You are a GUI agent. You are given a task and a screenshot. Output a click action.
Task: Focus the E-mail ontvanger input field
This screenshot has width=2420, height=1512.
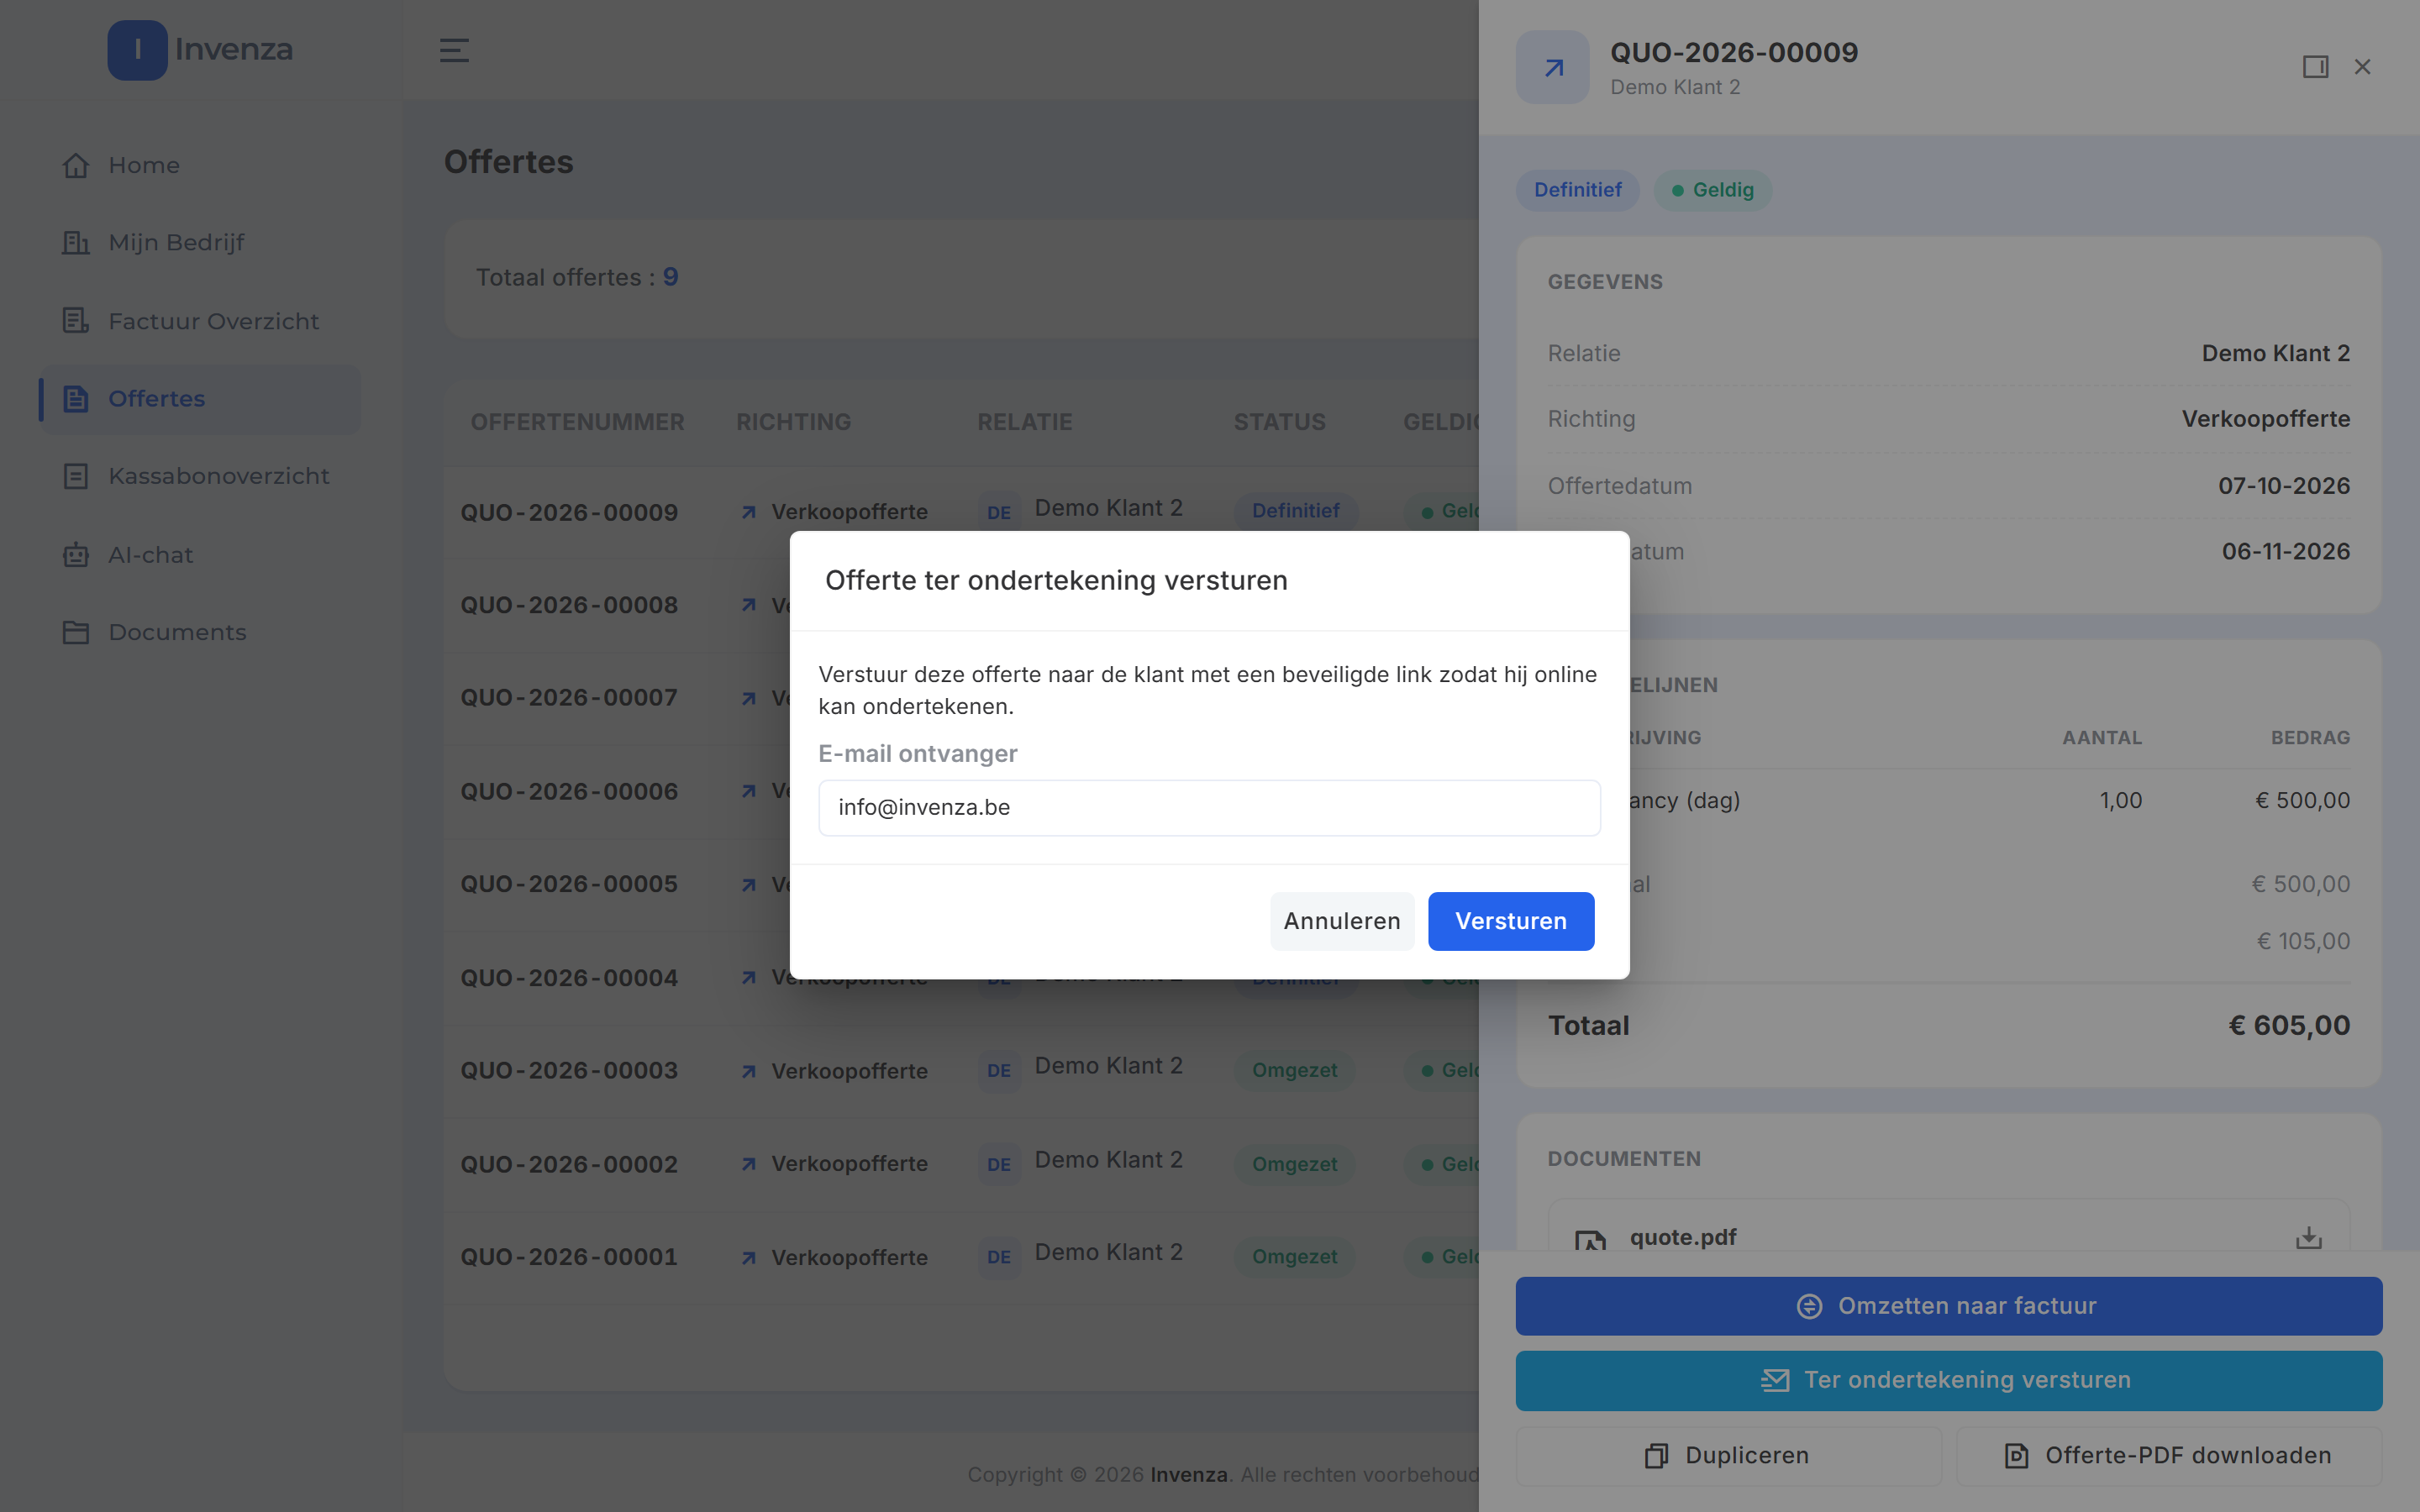click(1209, 807)
